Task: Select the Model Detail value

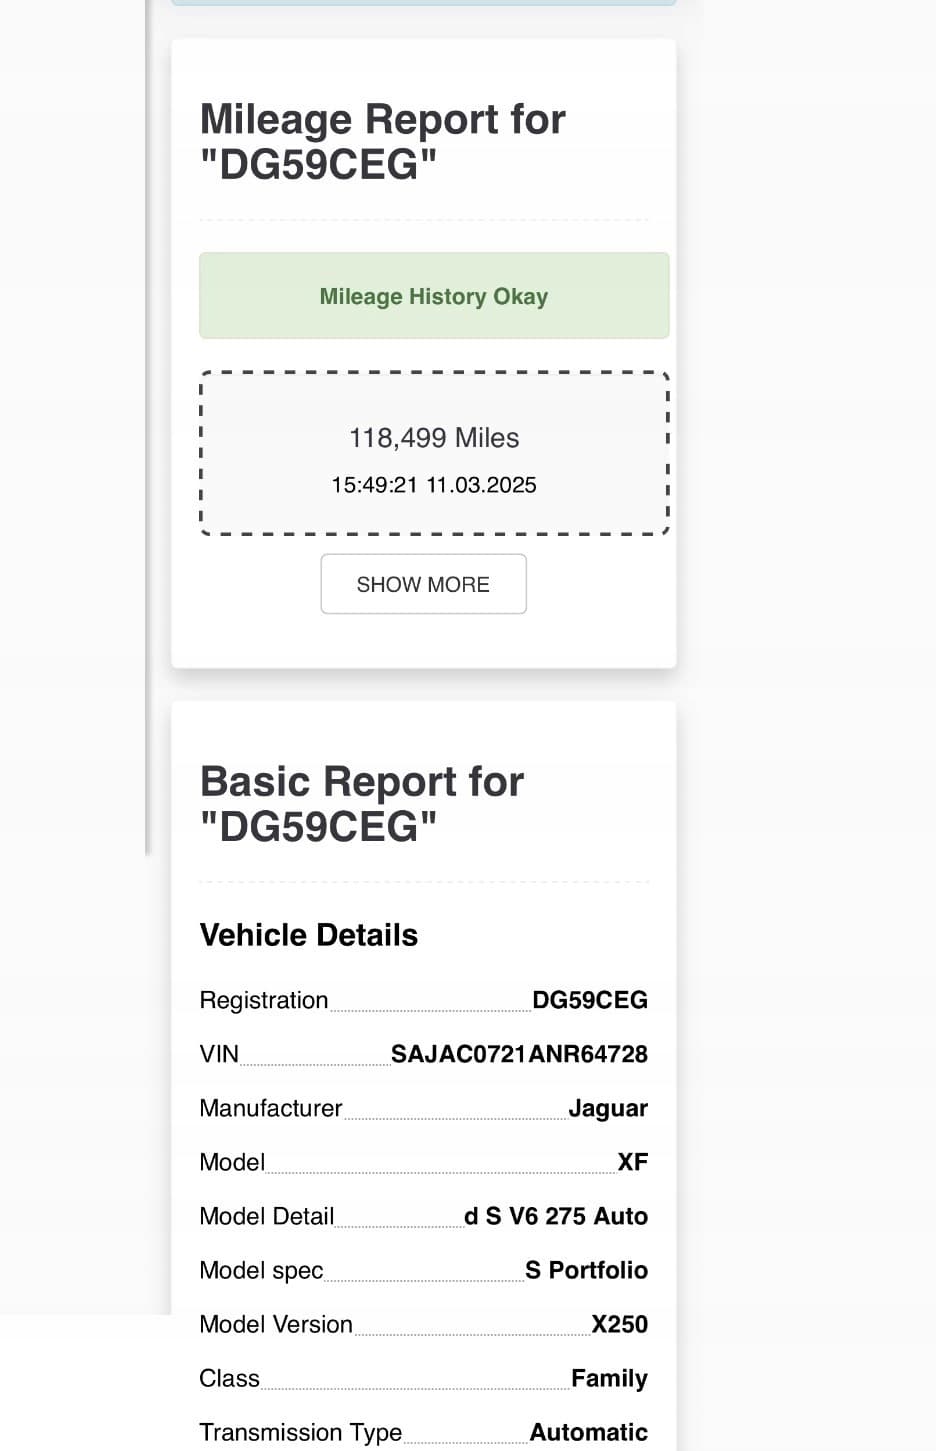Action: (556, 1216)
